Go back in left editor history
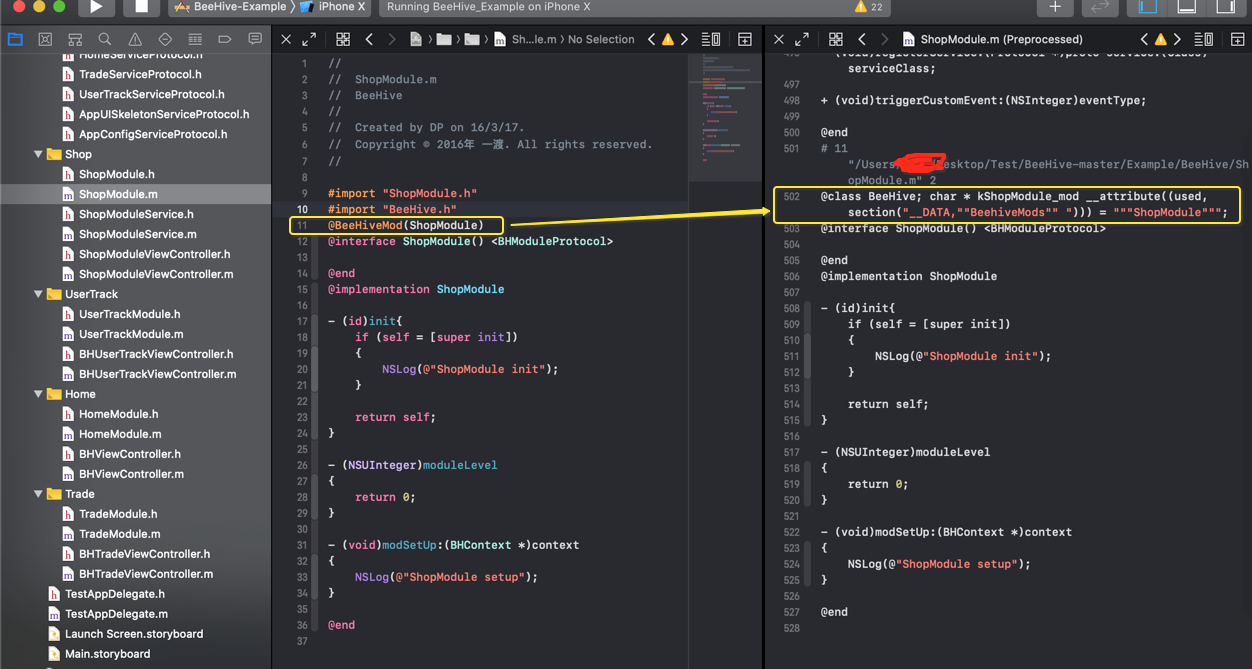The image size is (1252, 669). (369, 40)
